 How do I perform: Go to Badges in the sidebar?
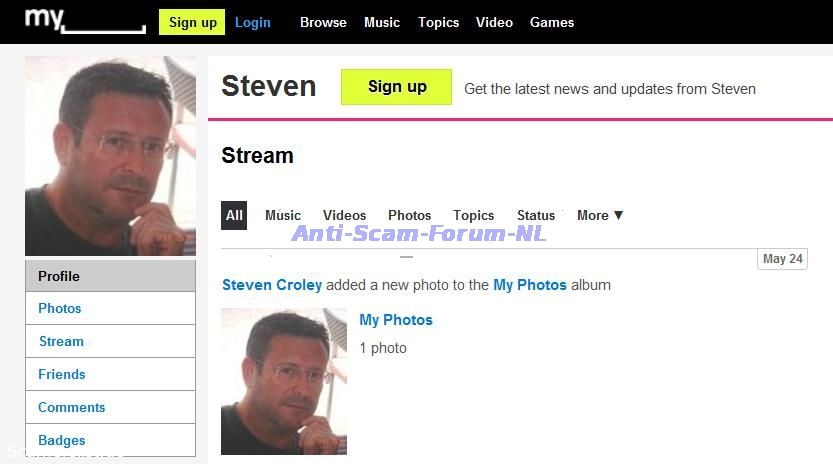pos(62,440)
